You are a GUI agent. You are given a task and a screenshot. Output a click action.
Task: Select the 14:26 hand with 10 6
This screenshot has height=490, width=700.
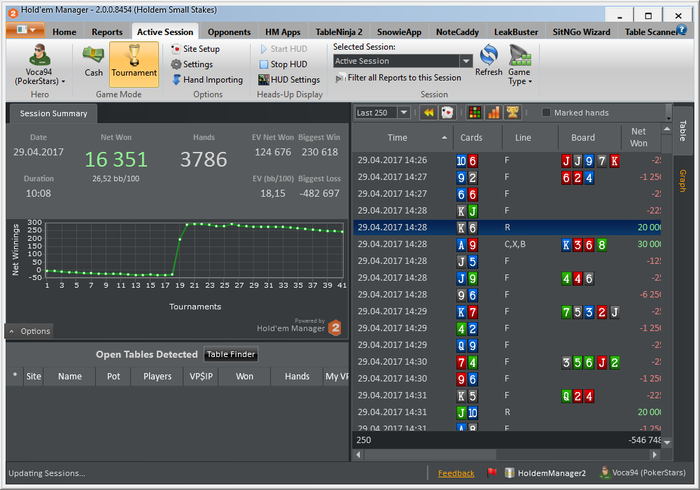click(507, 160)
